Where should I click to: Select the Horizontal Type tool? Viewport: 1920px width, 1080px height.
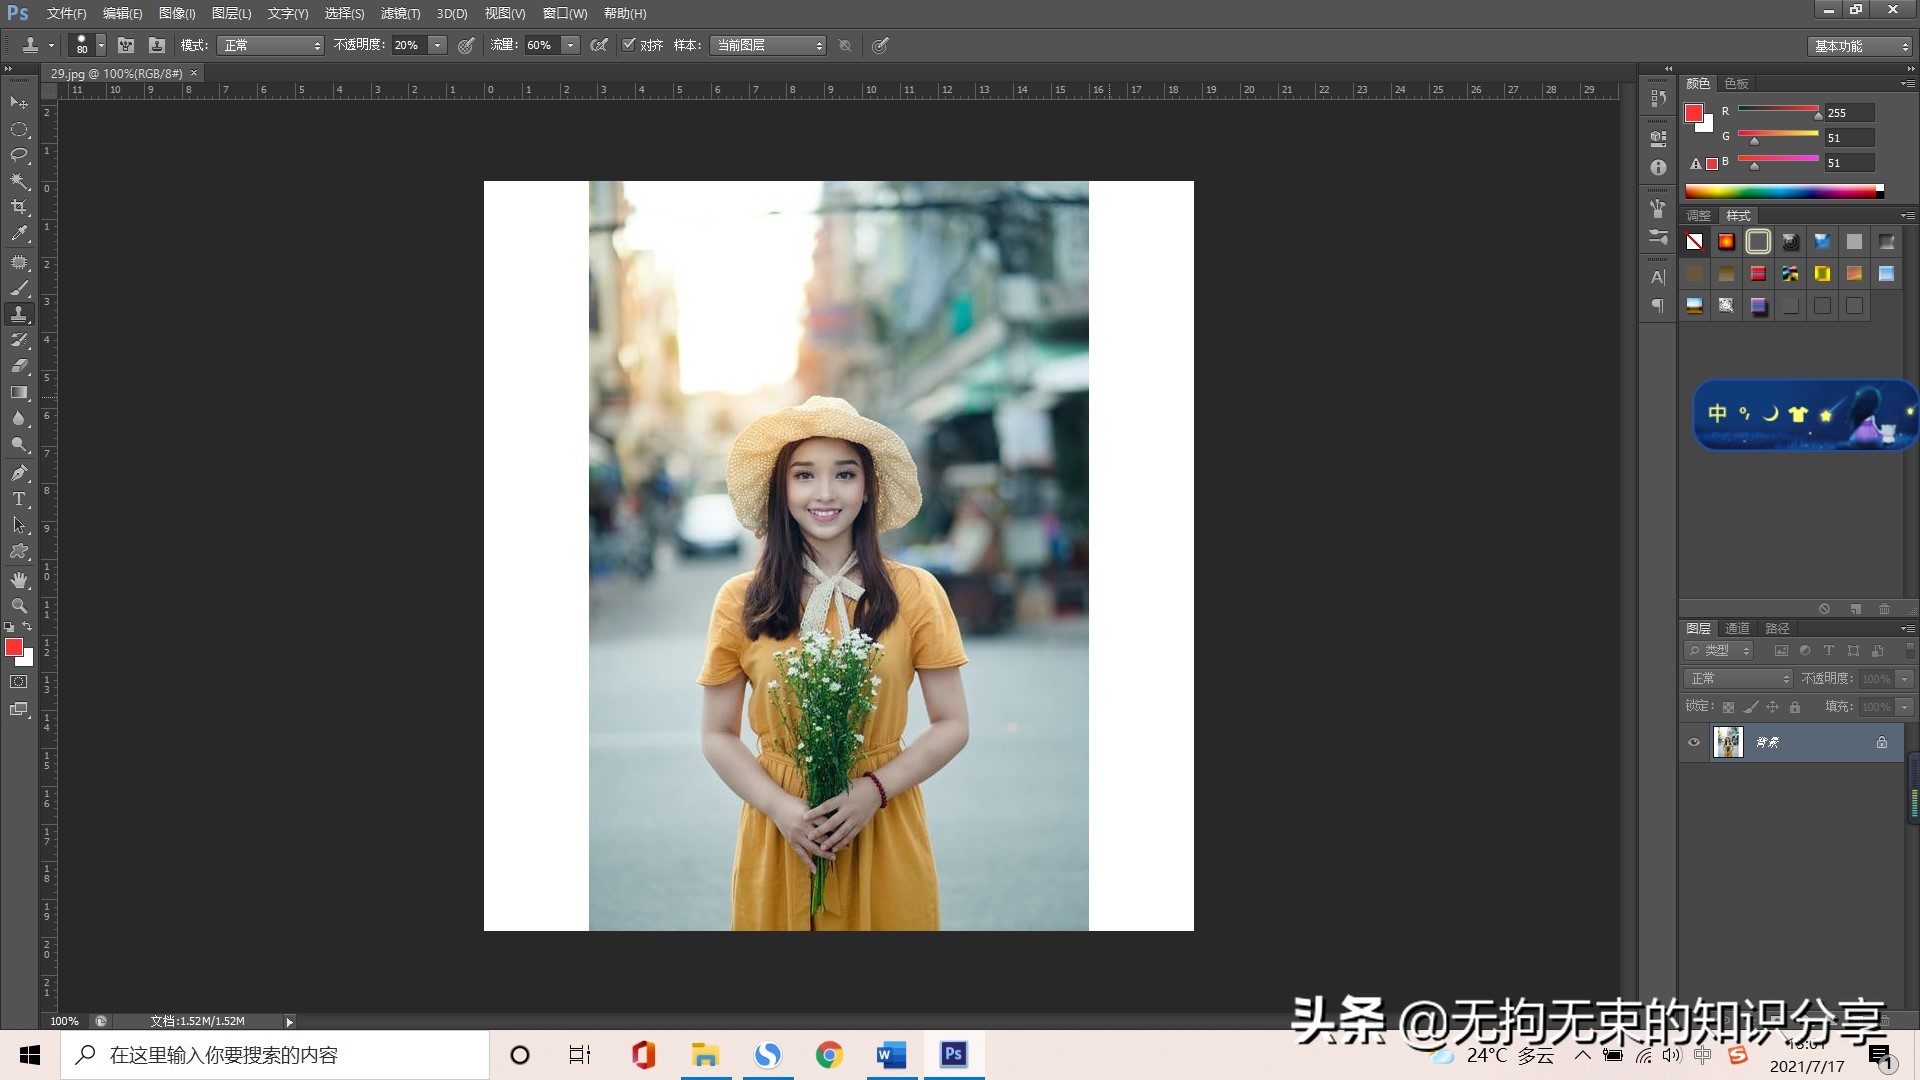(19, 499)
